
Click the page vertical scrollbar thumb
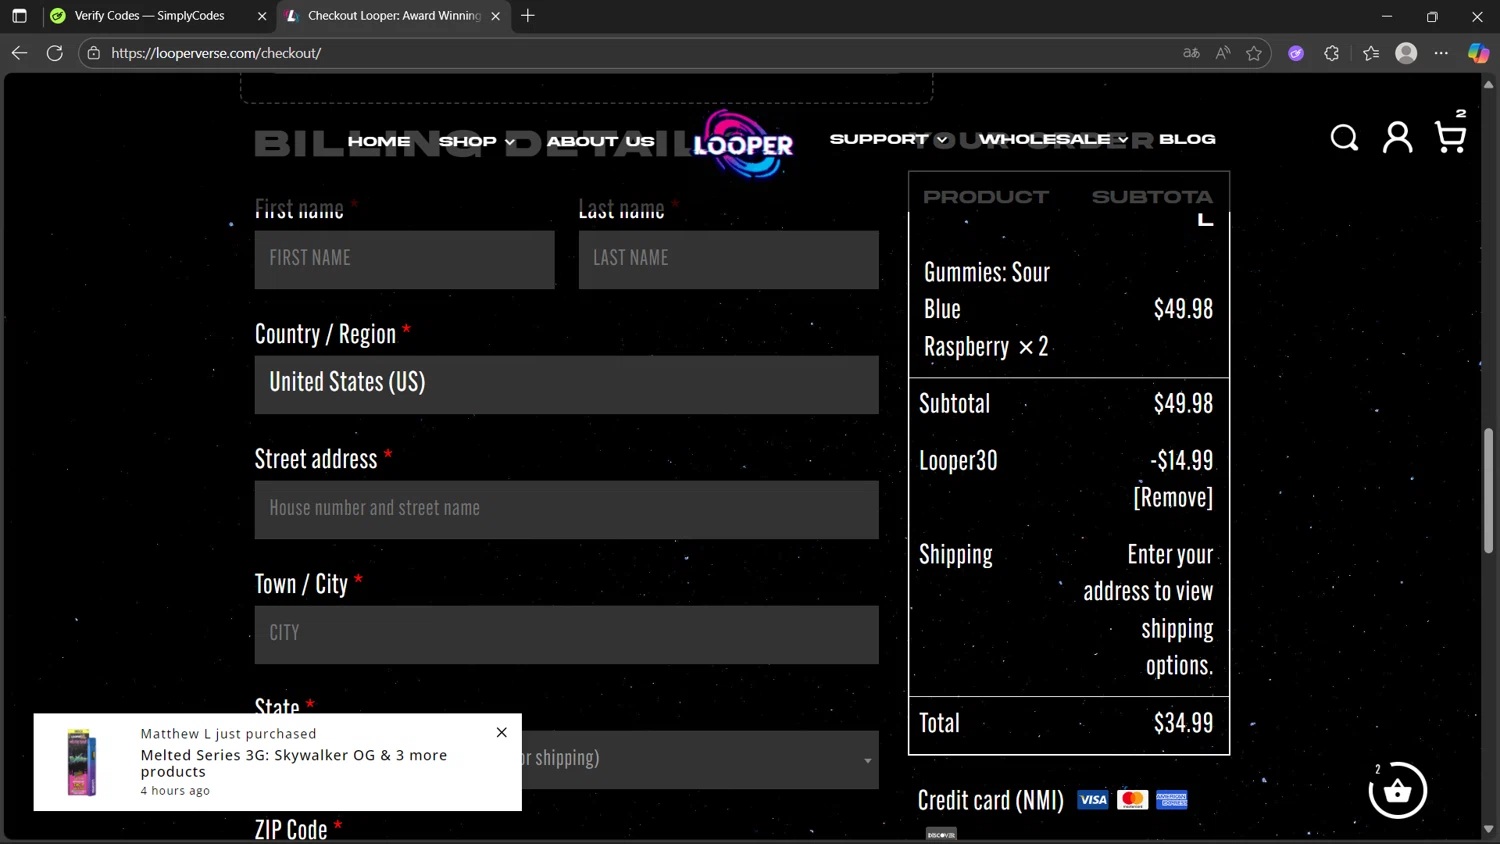(x=1488, y=490)
